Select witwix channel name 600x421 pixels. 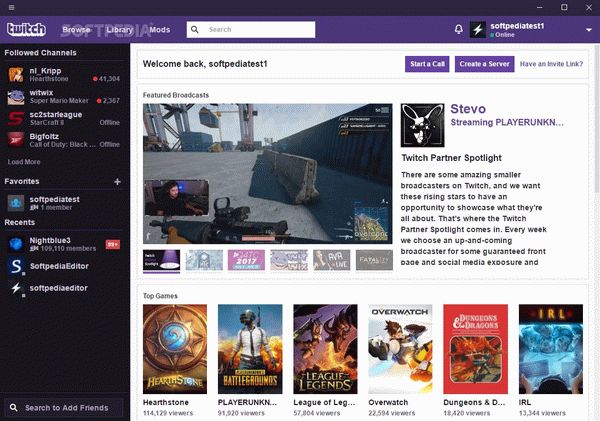[41, 93]
